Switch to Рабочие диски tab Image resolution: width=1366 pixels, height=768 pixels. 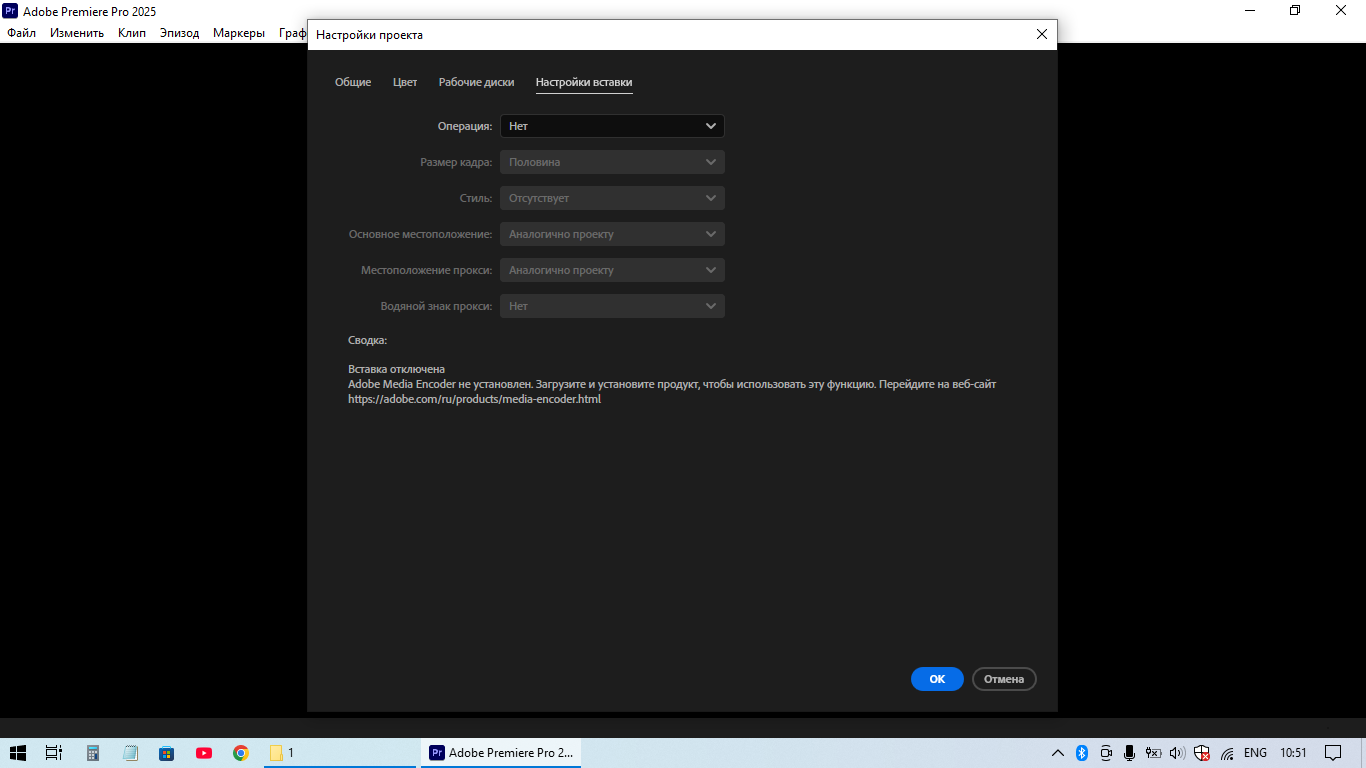[476, 82]
